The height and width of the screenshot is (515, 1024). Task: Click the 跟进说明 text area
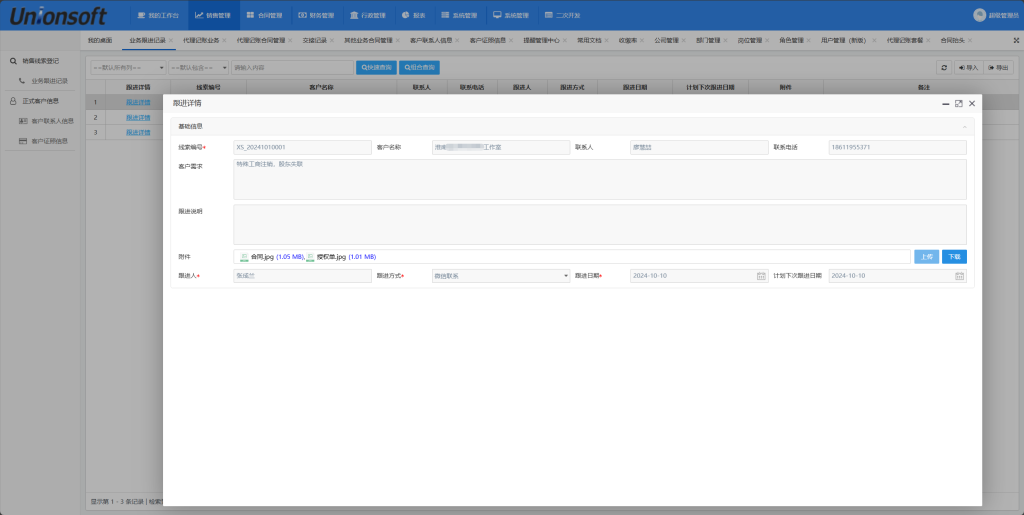pyautogui.click(x=600, y=225)
